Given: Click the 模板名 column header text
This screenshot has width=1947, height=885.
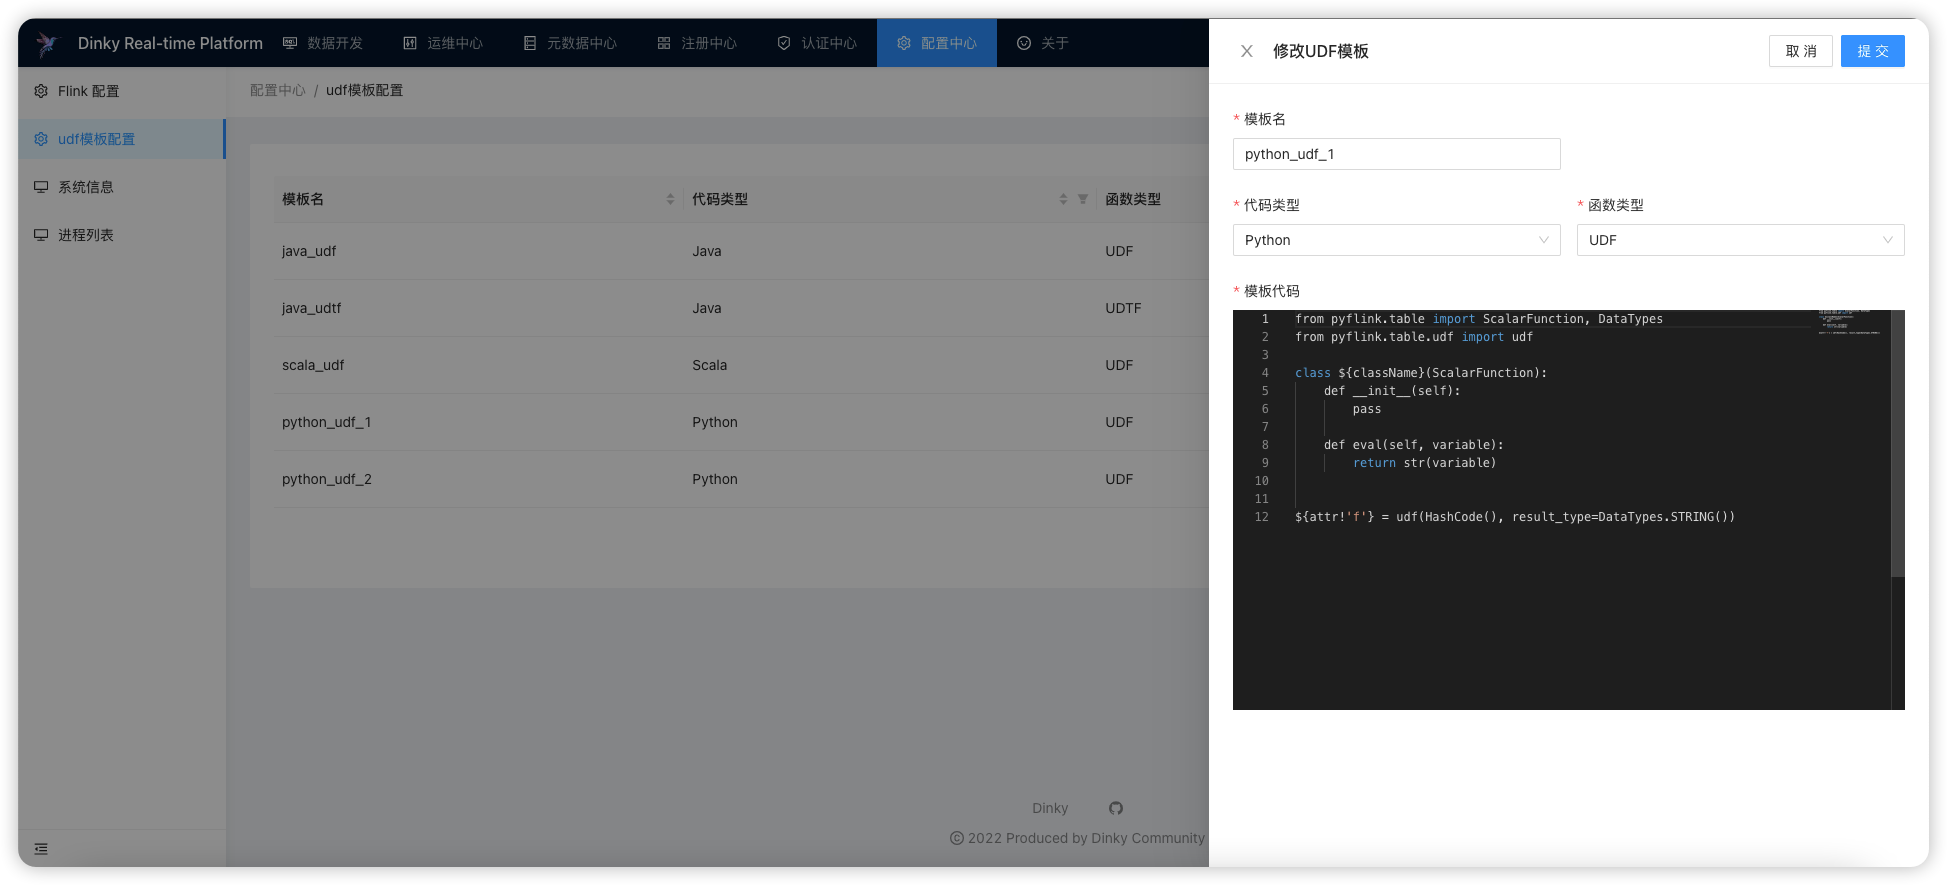Looking at the screenshot, I should [x=303, y=199].
